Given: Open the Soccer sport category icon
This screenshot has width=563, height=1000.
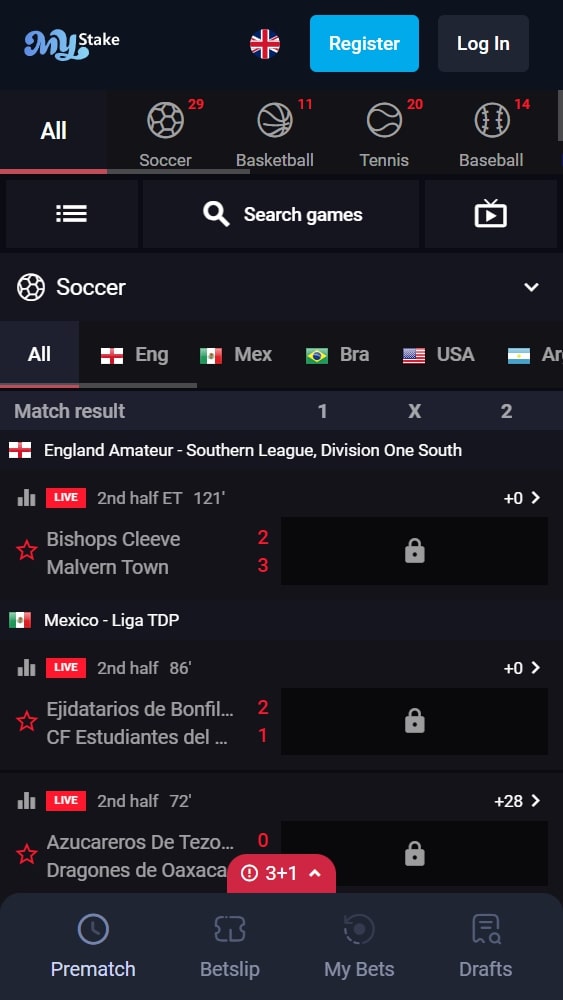Looking at the screenshot, I should click(166, 120).
